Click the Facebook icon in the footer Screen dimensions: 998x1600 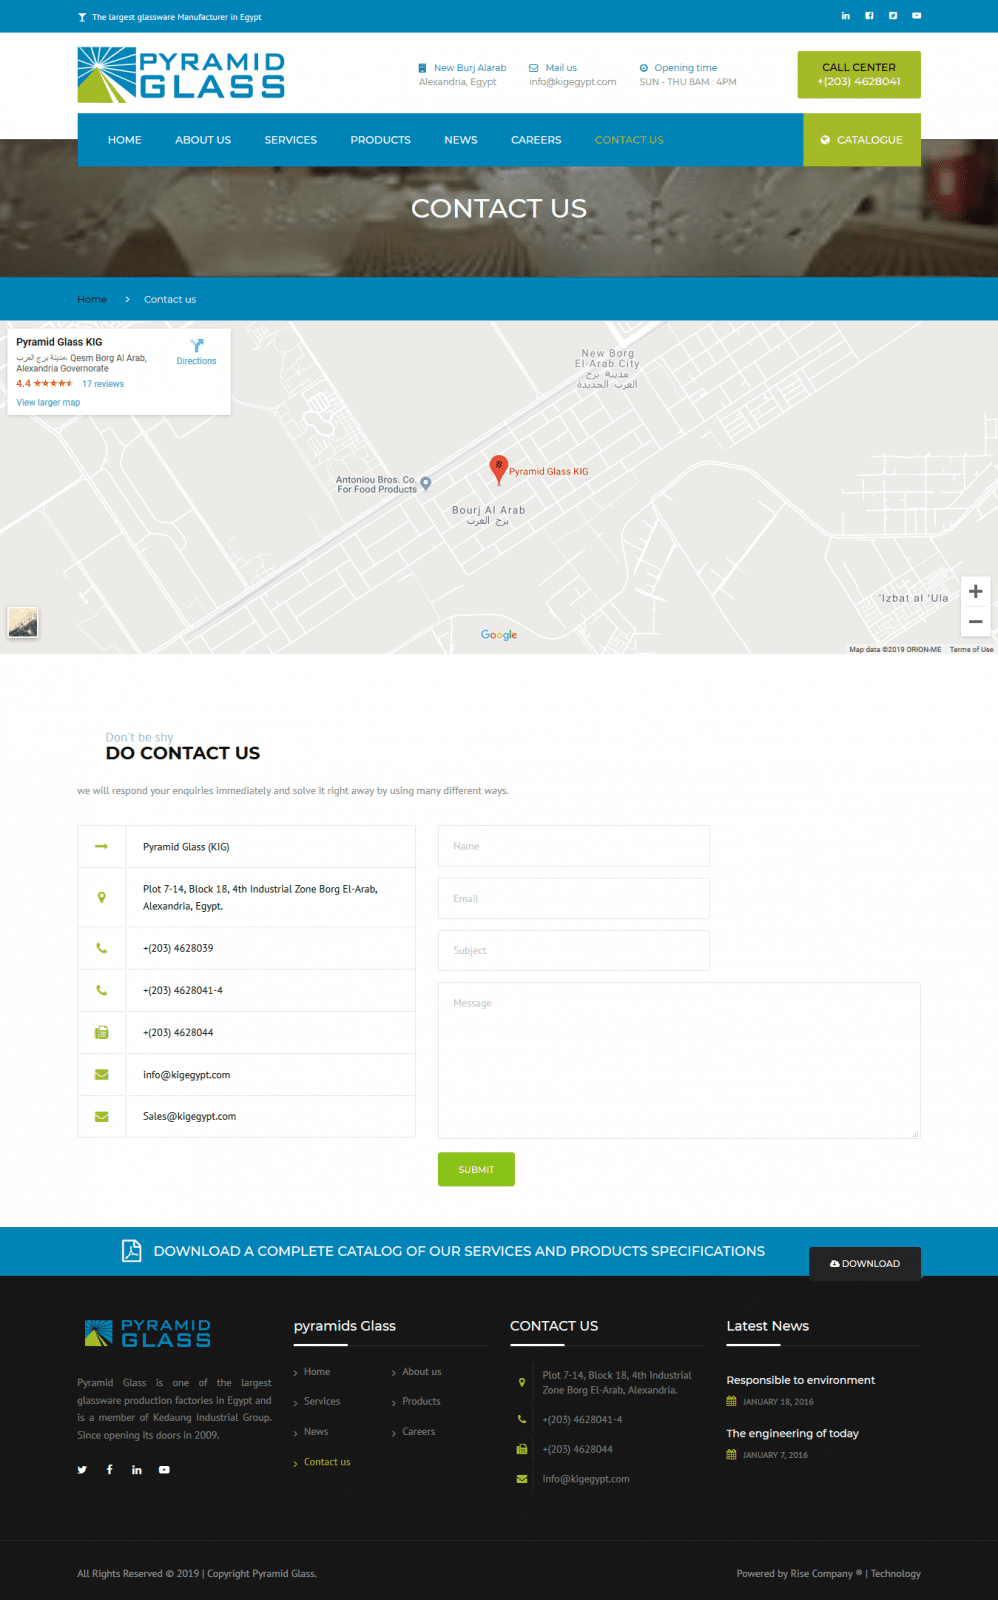(109, 1469)
